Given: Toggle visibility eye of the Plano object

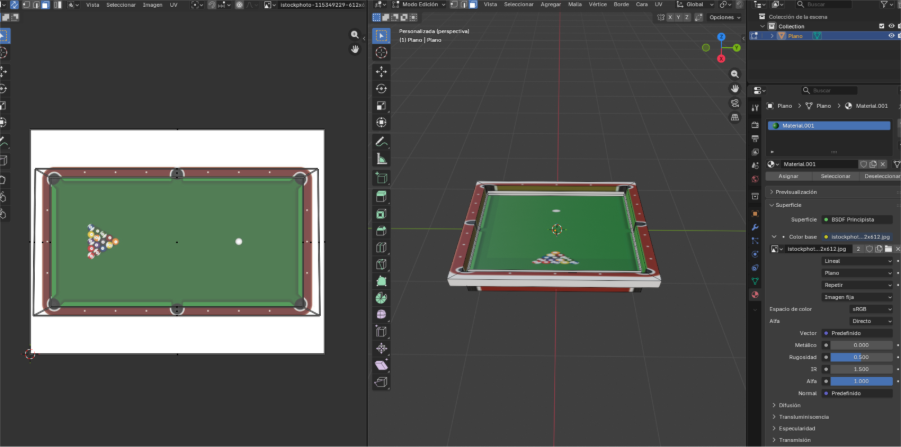Looking at the screenshot, I should pos(890,36).
